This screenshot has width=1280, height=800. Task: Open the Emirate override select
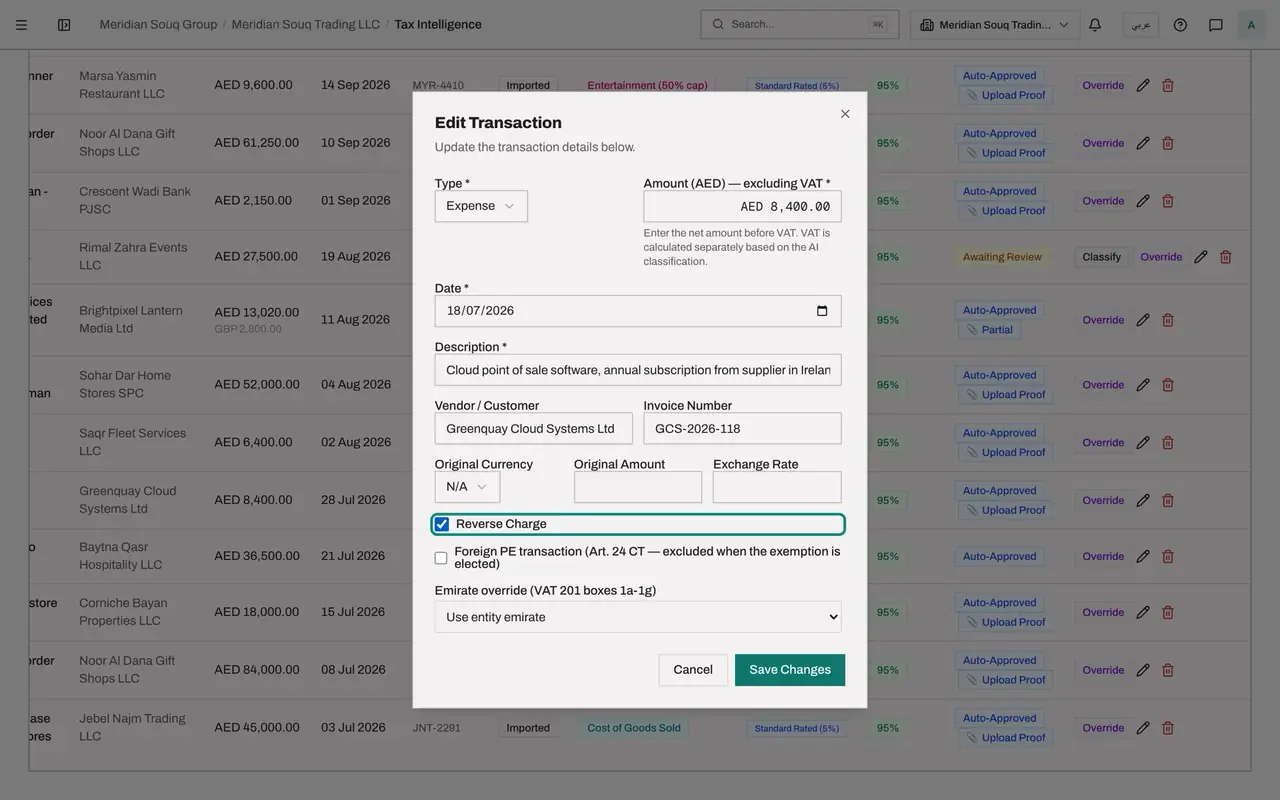tap(638, 617)
